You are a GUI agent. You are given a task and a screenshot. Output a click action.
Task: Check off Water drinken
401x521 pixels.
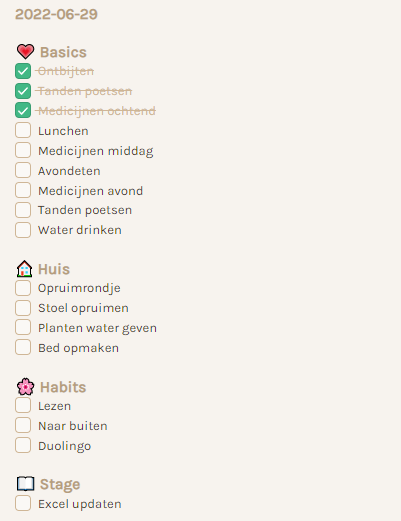23,230
